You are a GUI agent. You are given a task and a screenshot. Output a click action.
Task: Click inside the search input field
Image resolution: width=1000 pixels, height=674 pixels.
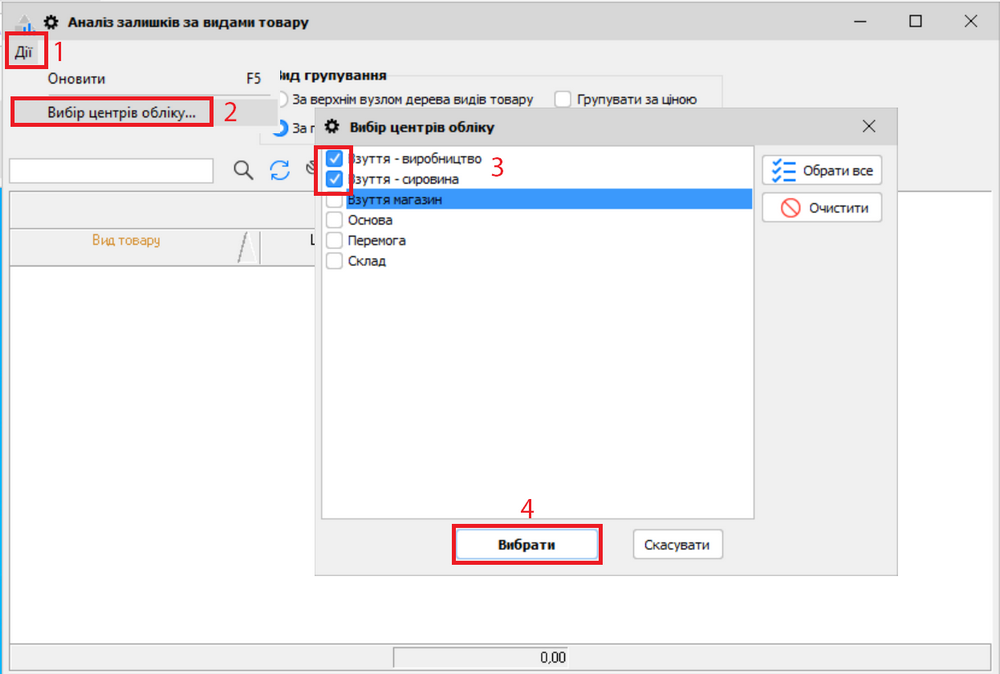[110, 170]
